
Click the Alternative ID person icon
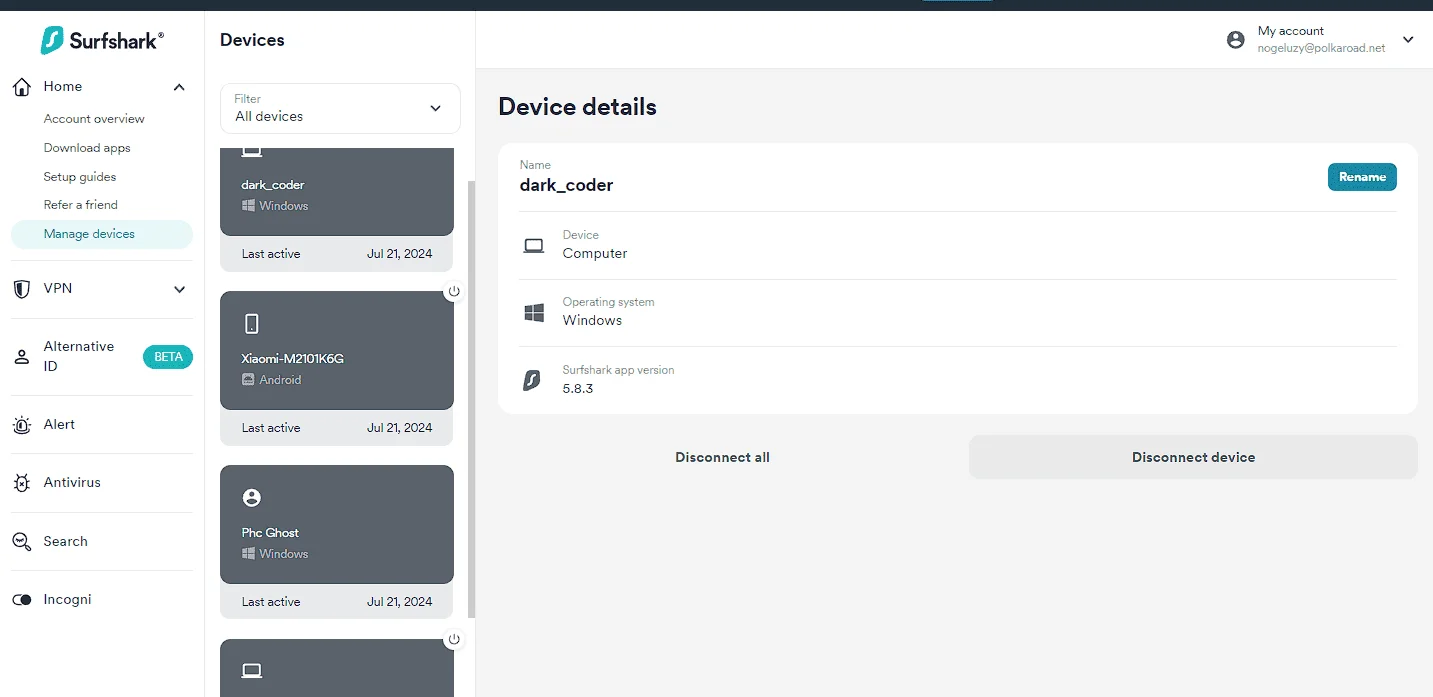pyautogui.click(x=21, y=357)
